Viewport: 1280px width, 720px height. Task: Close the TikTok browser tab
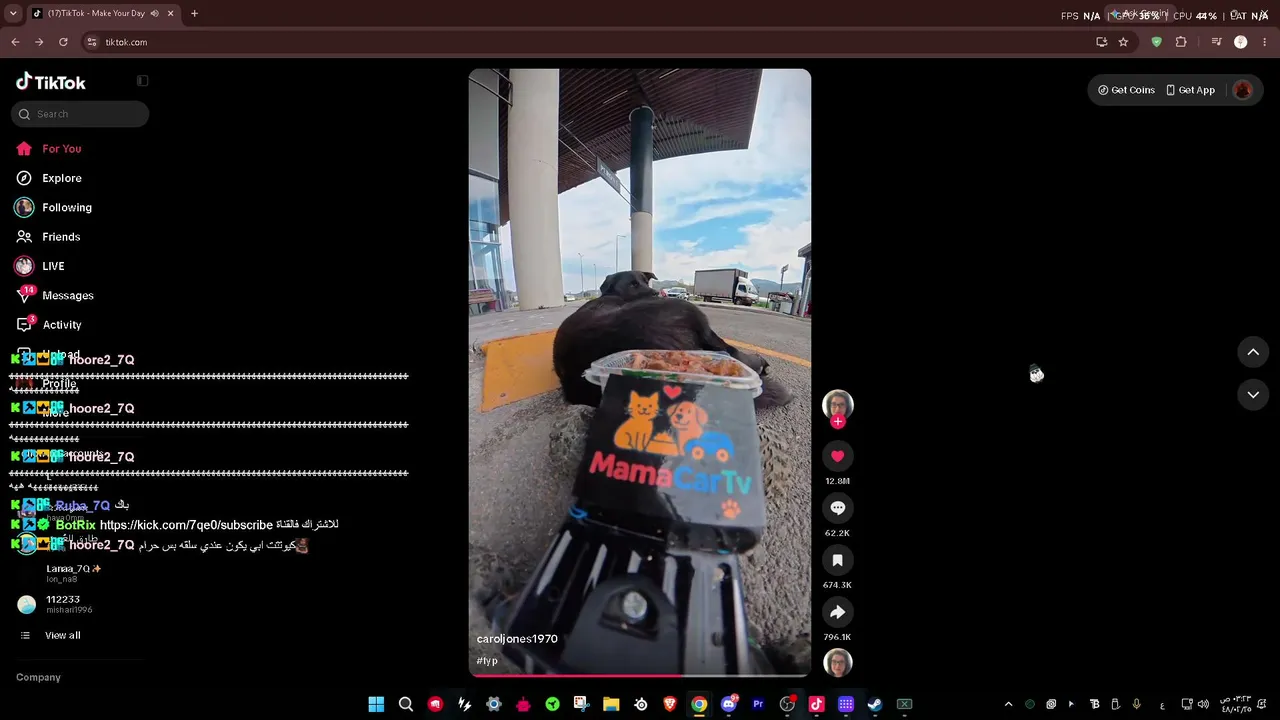pyautogui.click(x=171, y=14)
